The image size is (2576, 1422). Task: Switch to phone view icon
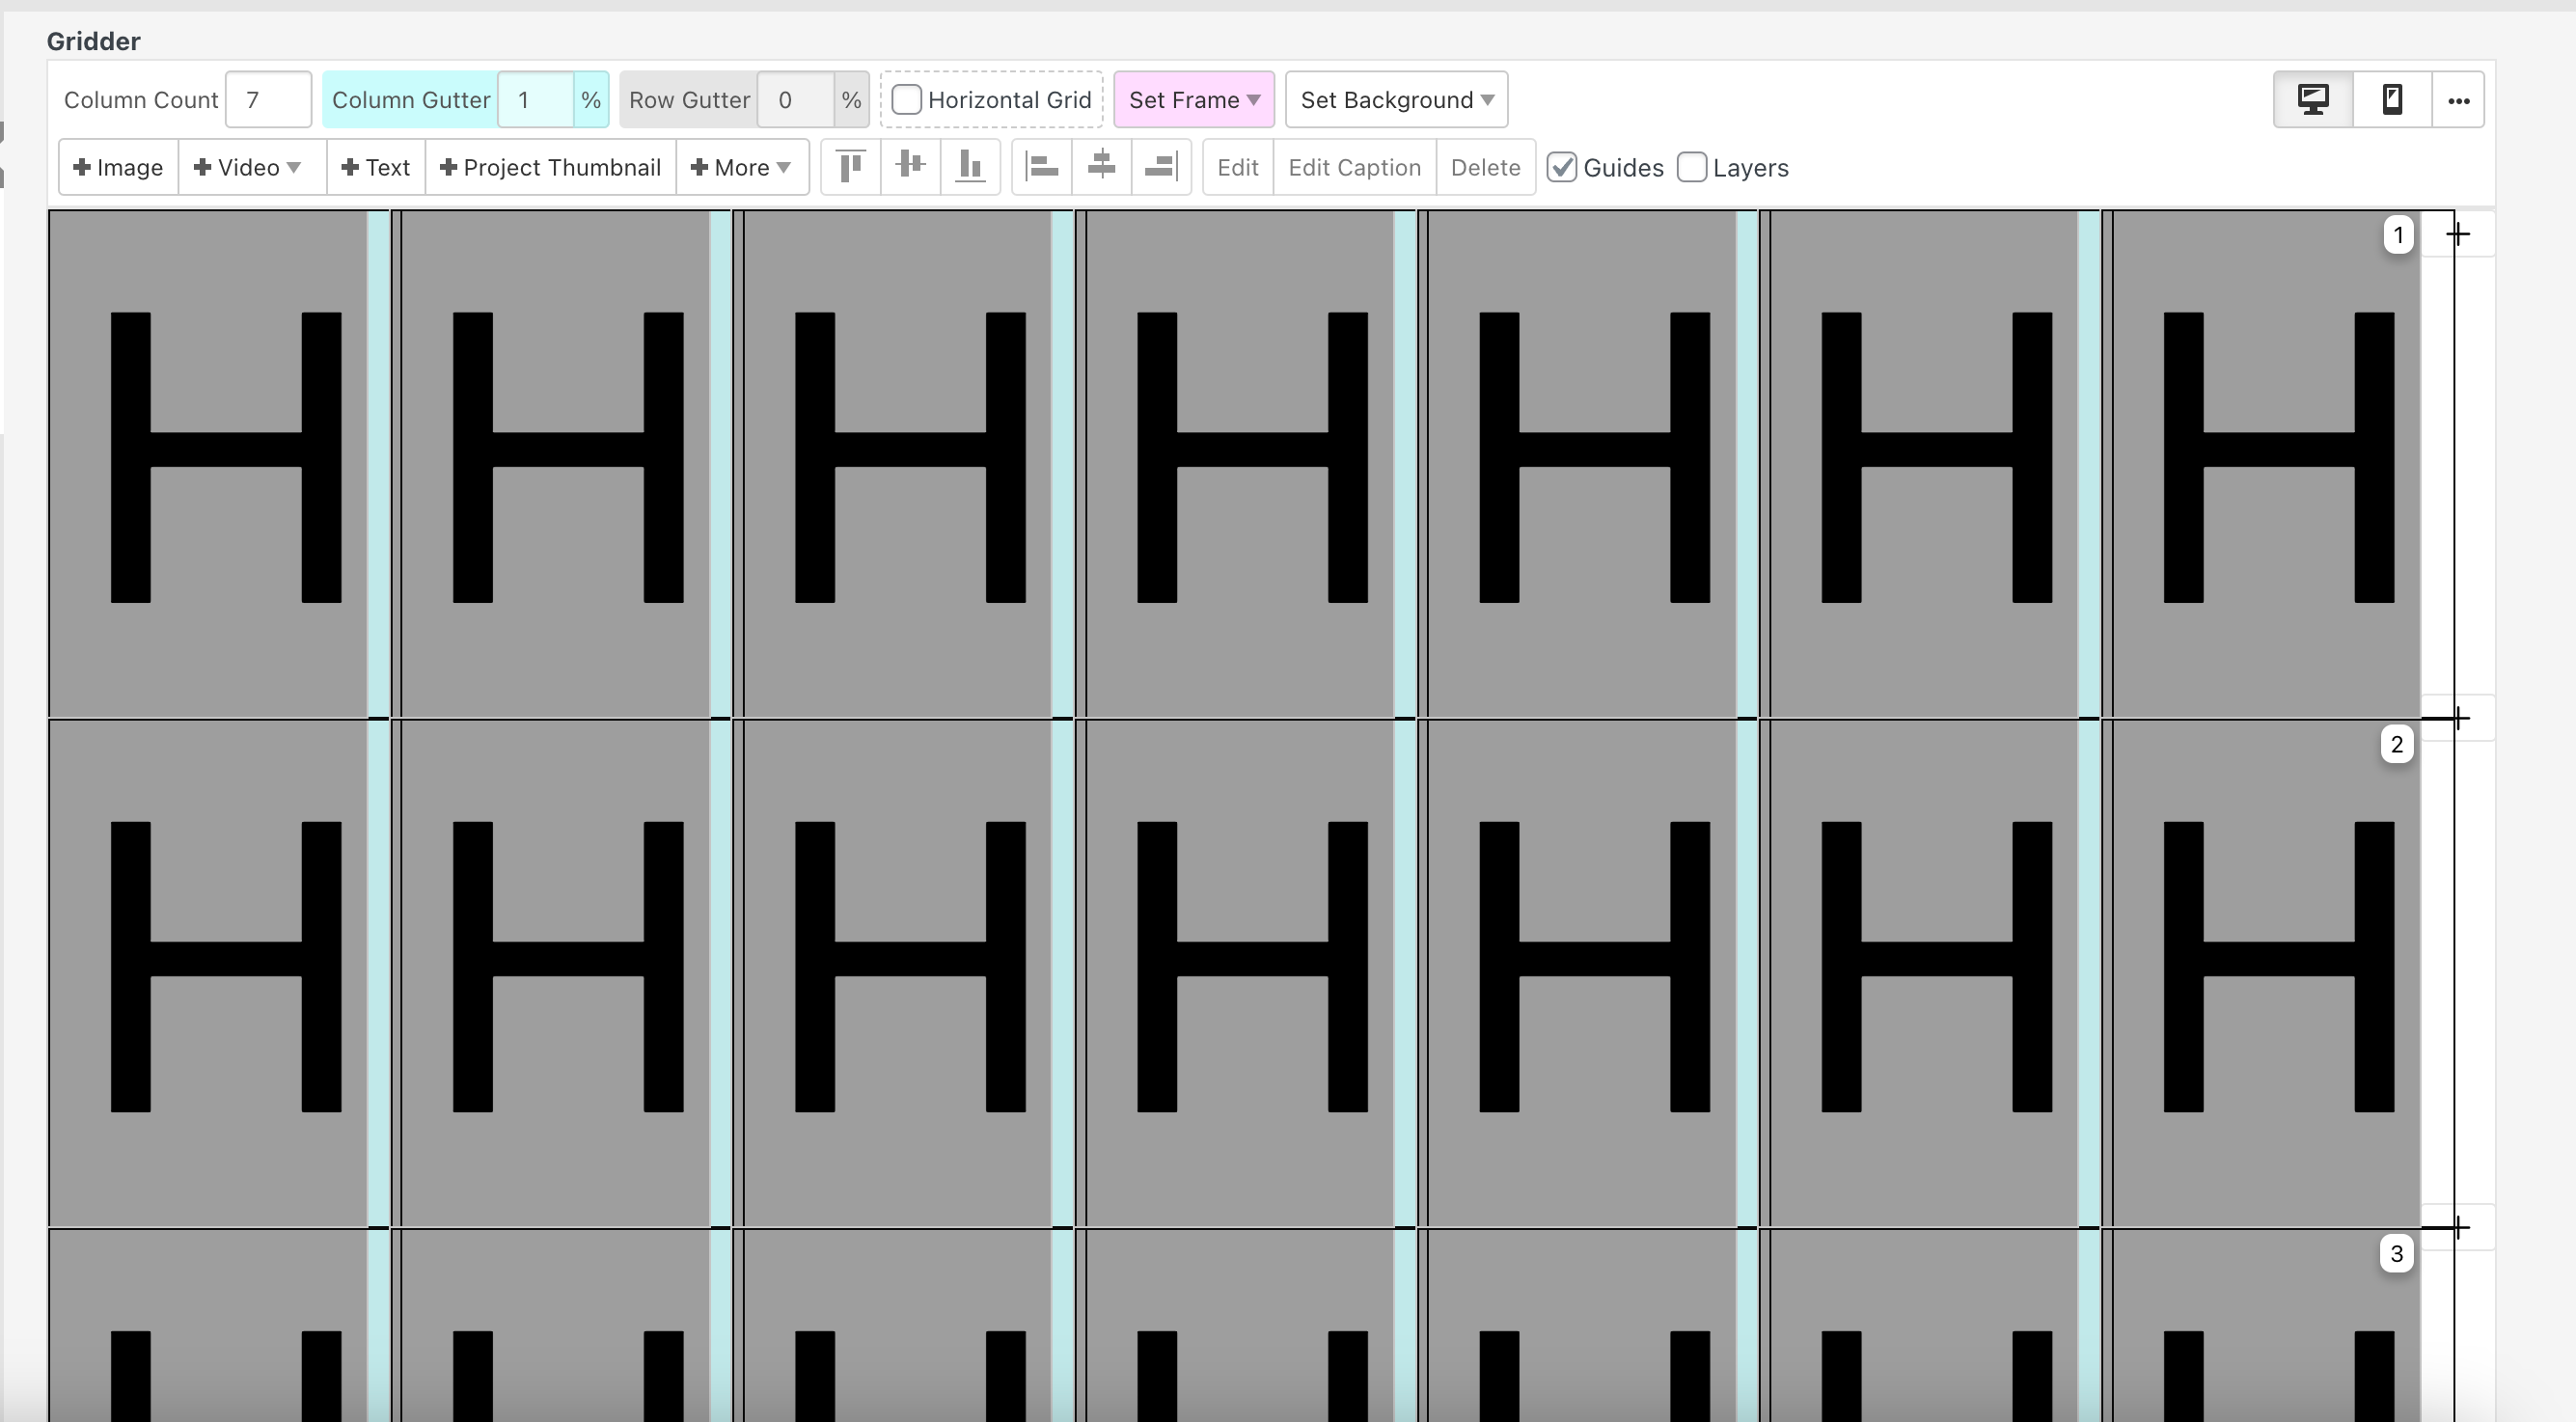click(x=2392, y=99)
